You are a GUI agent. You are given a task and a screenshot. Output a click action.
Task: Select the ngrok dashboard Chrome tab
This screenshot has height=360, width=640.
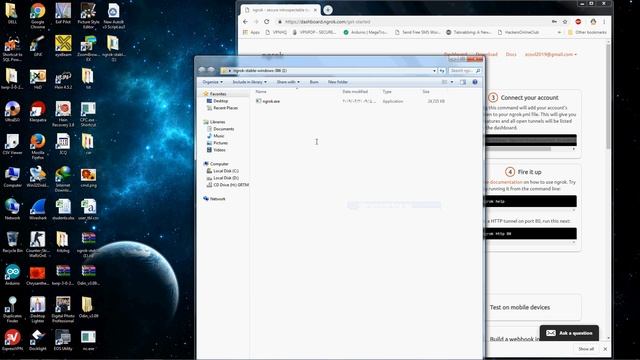pyautogui.click(x=280, y=10)
